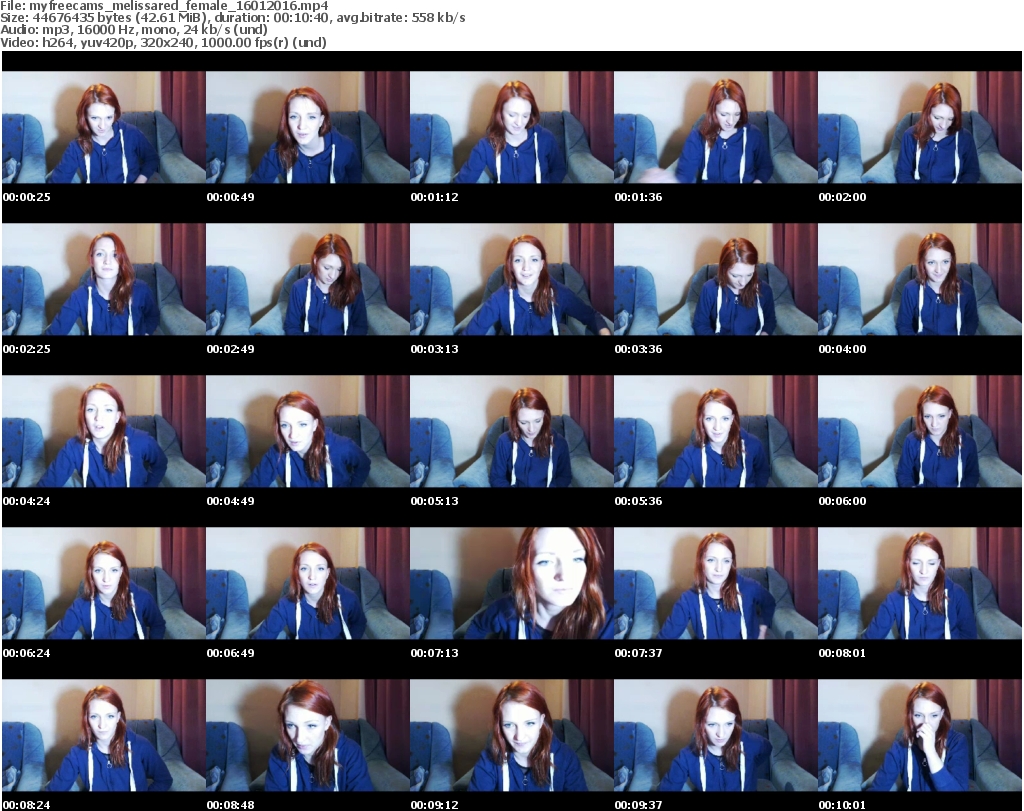Viewport: 1024px width, 811px height.
Task: Open the frame stamped 00:03:36
Action: (x=716, y=279)
